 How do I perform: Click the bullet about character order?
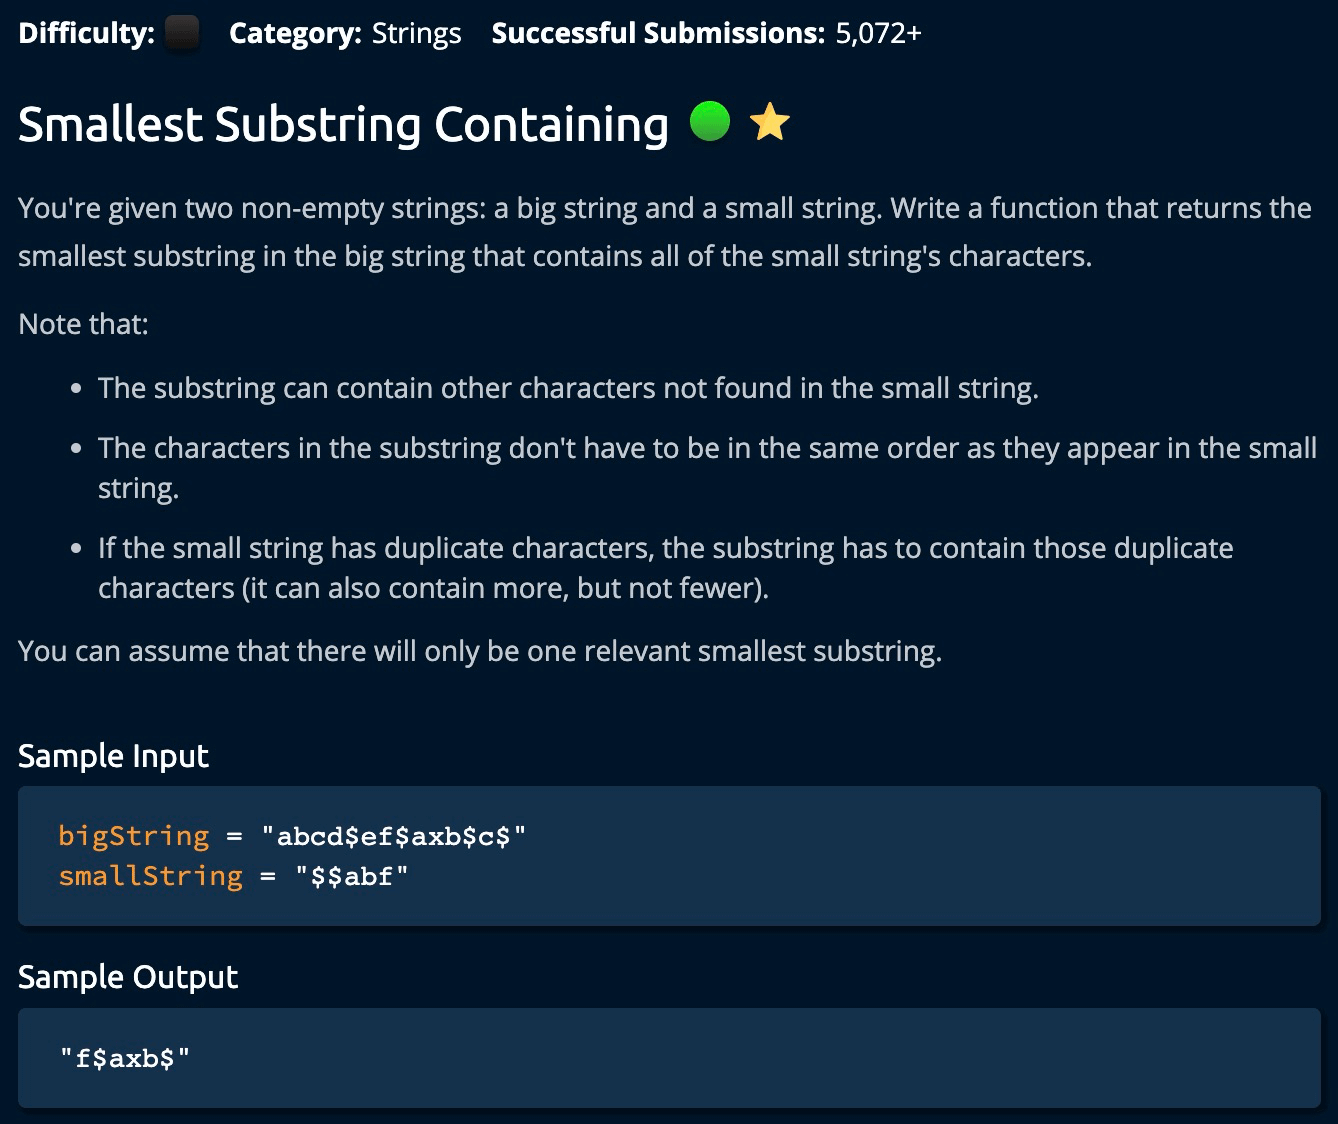pyautogui.click(x=706, y=467)
